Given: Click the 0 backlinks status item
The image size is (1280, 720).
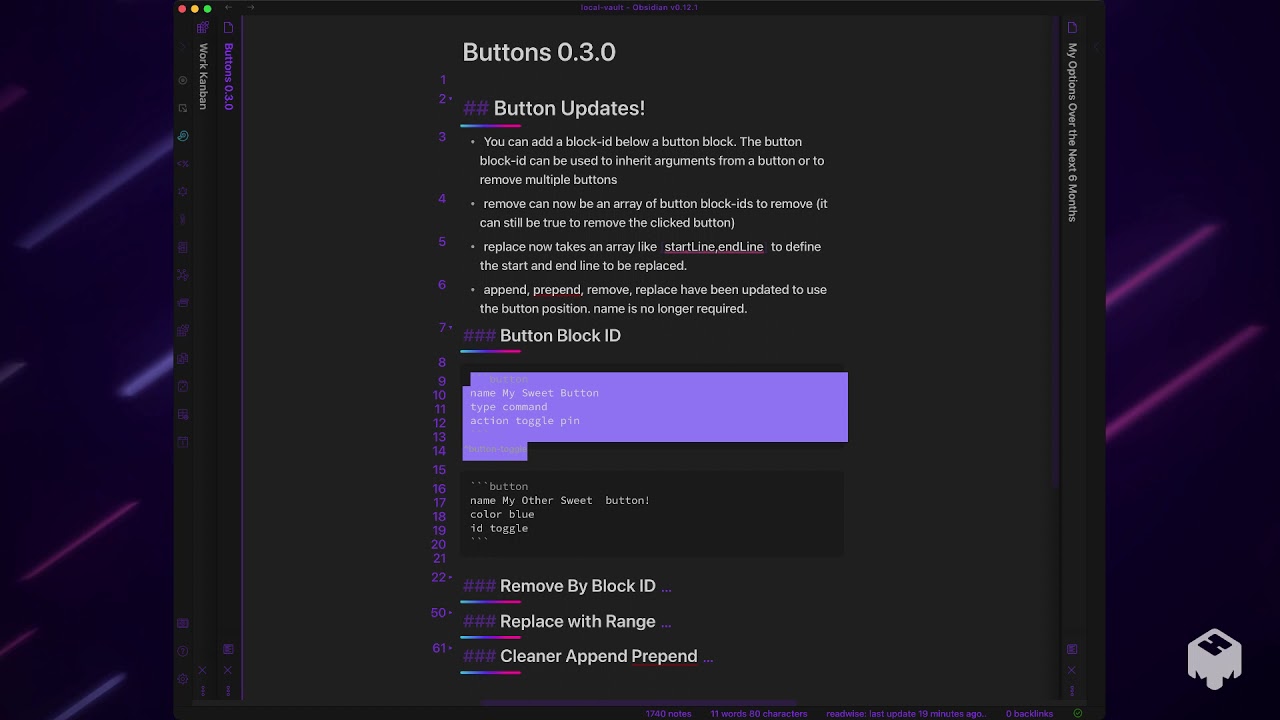Looking at the screenshot, I should click(1029, 714).
